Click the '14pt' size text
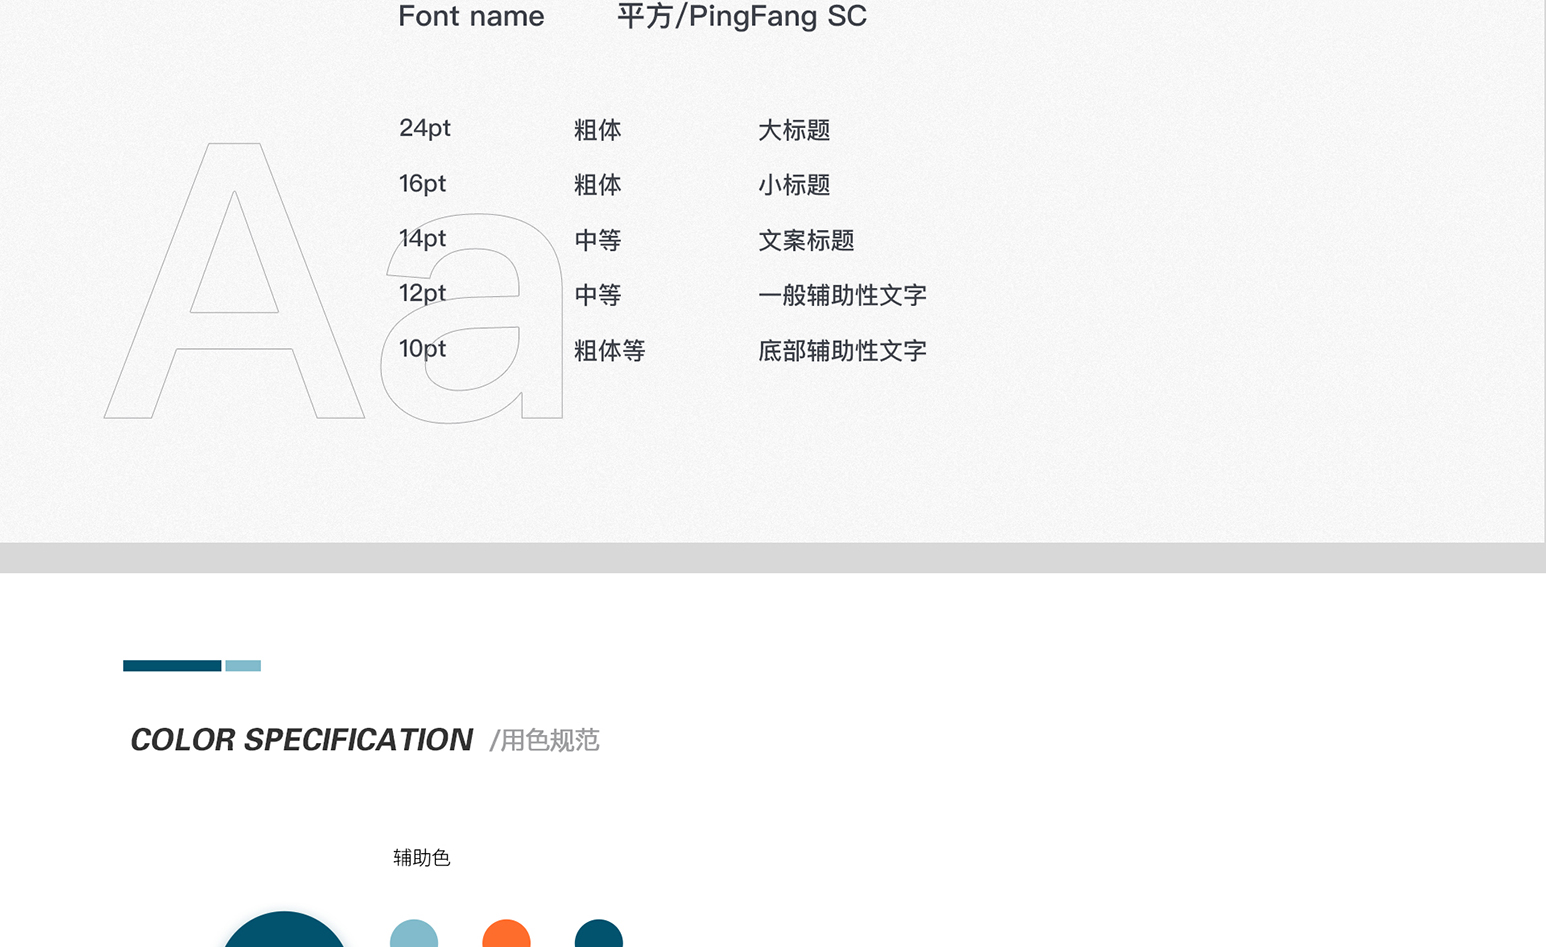This screenshot has height=947, width=1546. point(422,239)
